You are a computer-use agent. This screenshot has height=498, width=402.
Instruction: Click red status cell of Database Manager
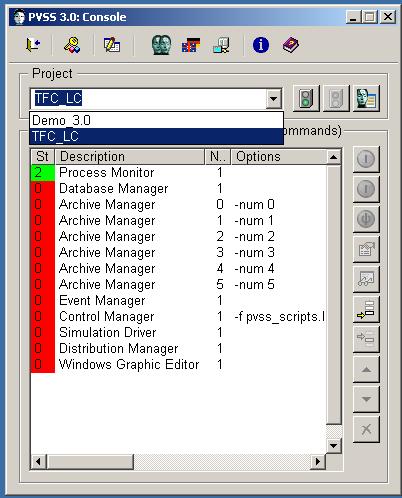[x=43, y=188]
